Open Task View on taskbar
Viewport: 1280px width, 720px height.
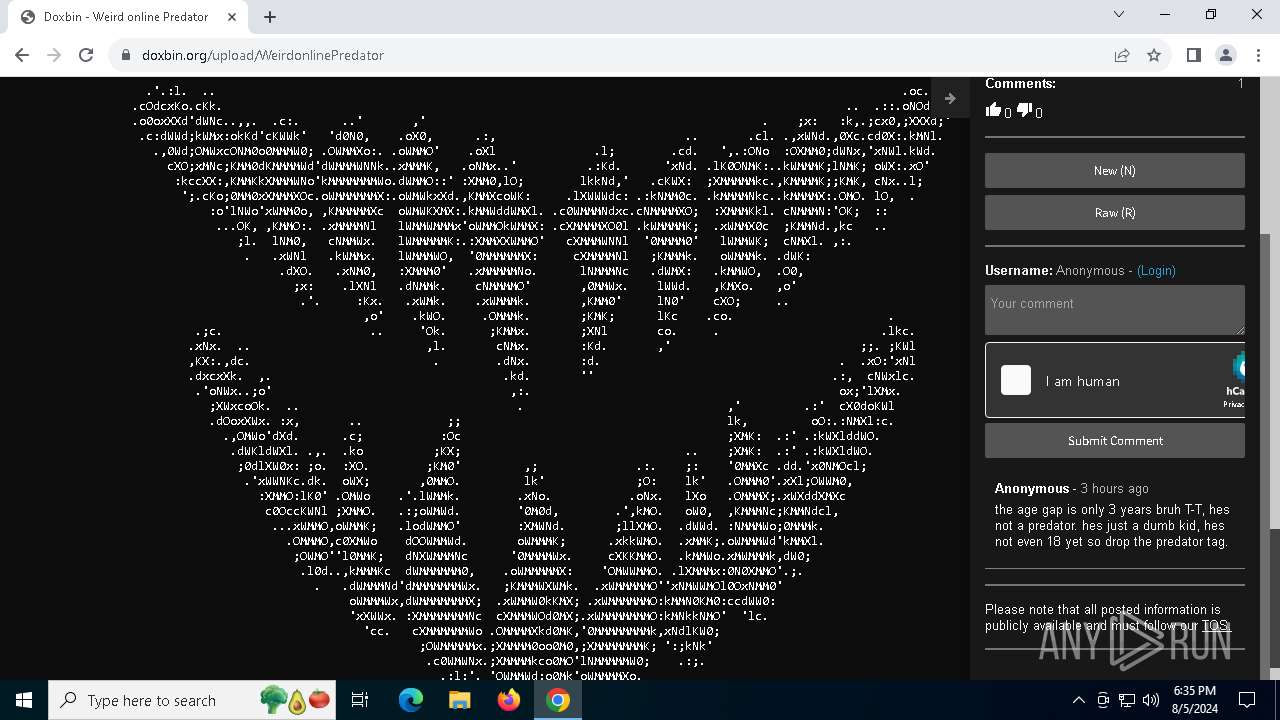tap(360, 700)
